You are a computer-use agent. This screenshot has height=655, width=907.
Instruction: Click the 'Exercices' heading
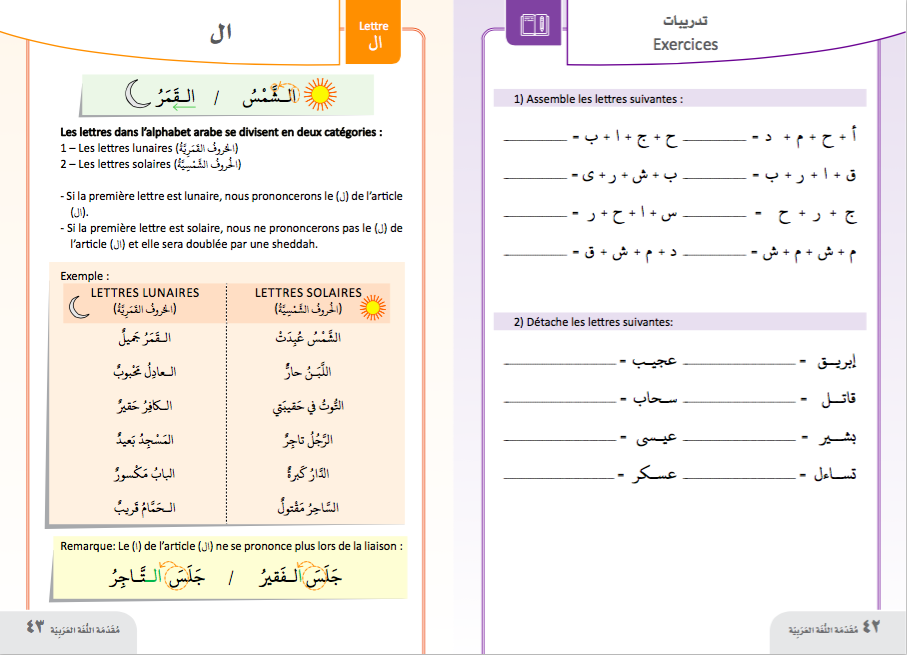685,45
